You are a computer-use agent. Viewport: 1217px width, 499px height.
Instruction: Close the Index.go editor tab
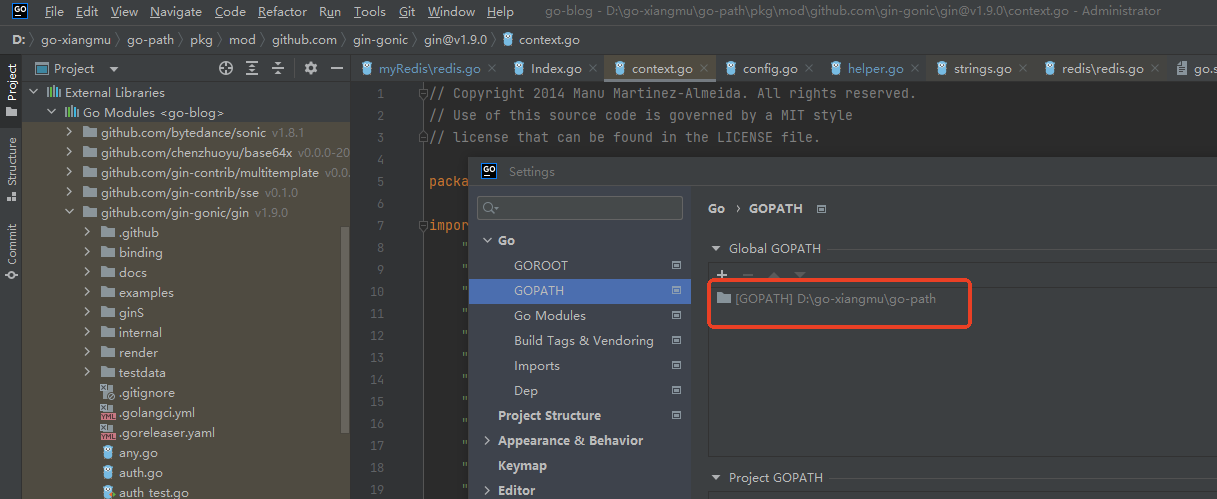pyautogui.click(x=594, y=69)
